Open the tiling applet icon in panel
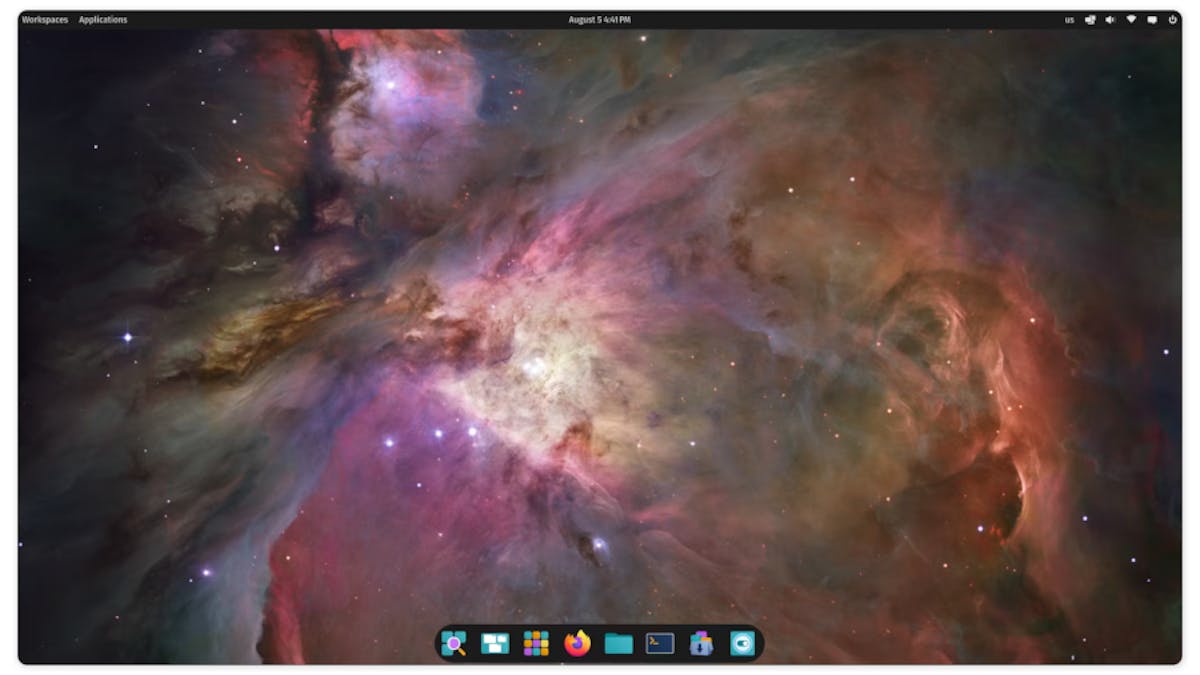Screen dimensions: 1200x675 coord(1091,20)
